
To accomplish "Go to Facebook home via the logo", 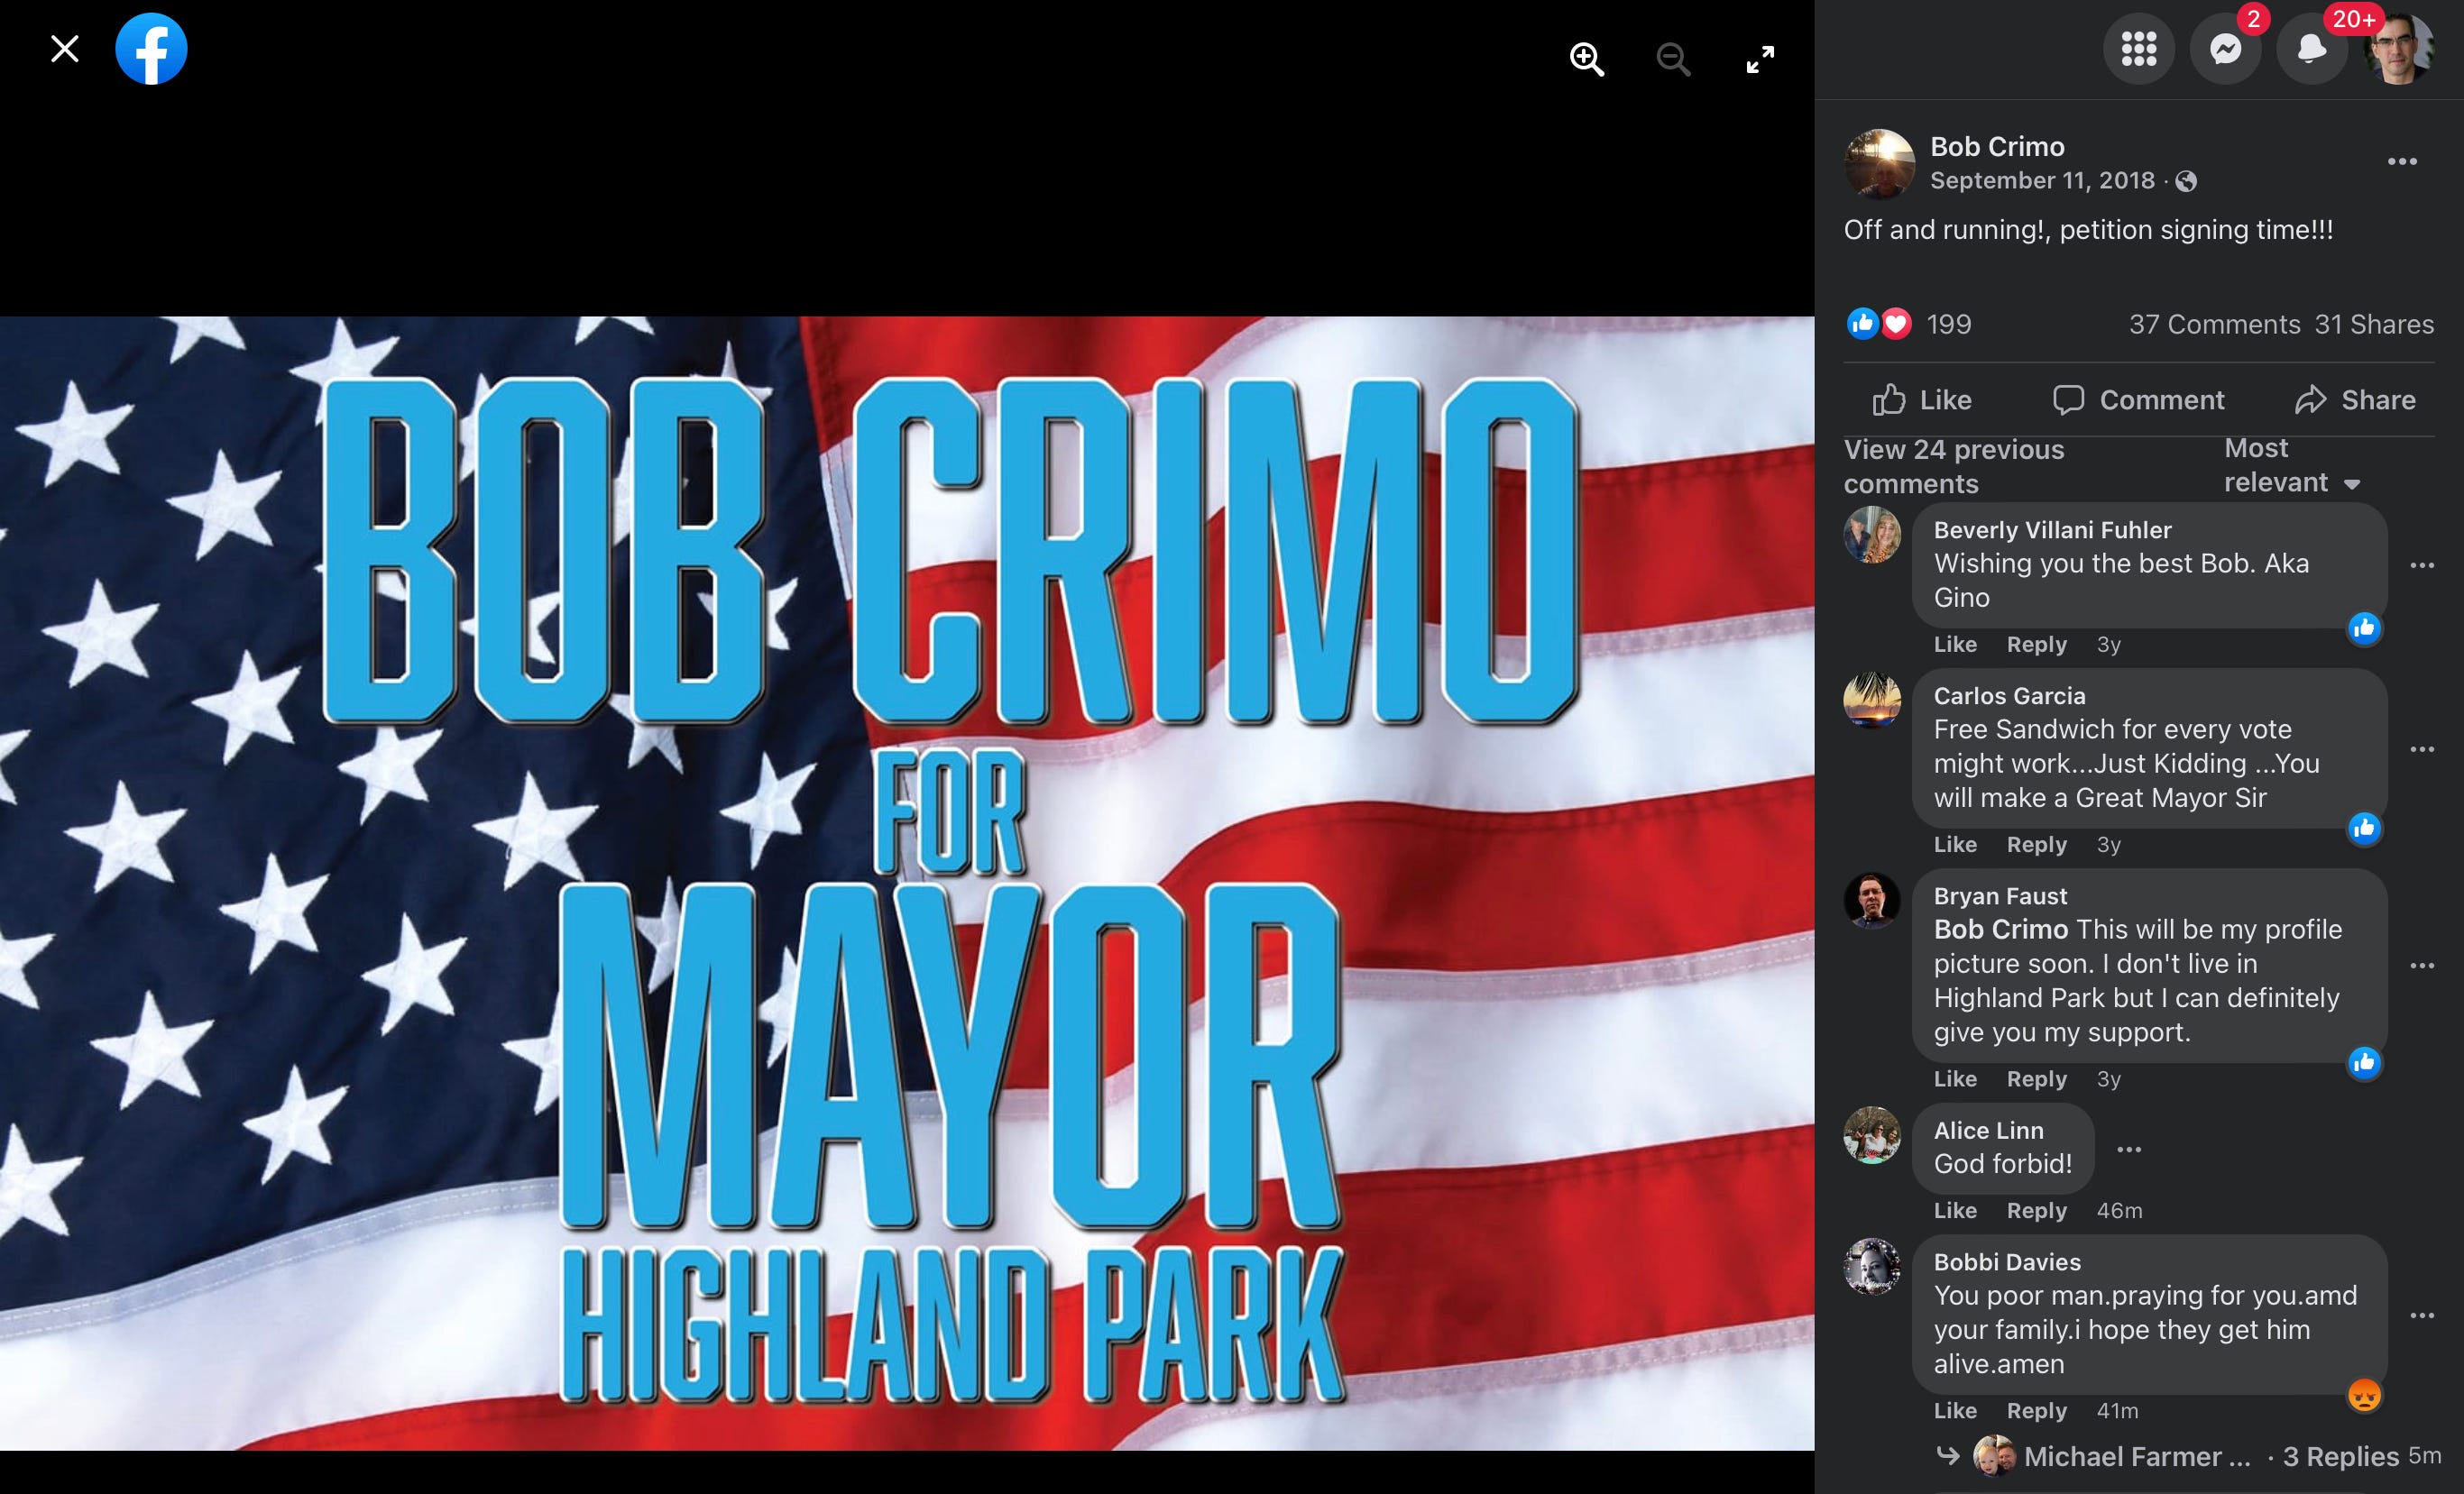I will pos(151,49).
